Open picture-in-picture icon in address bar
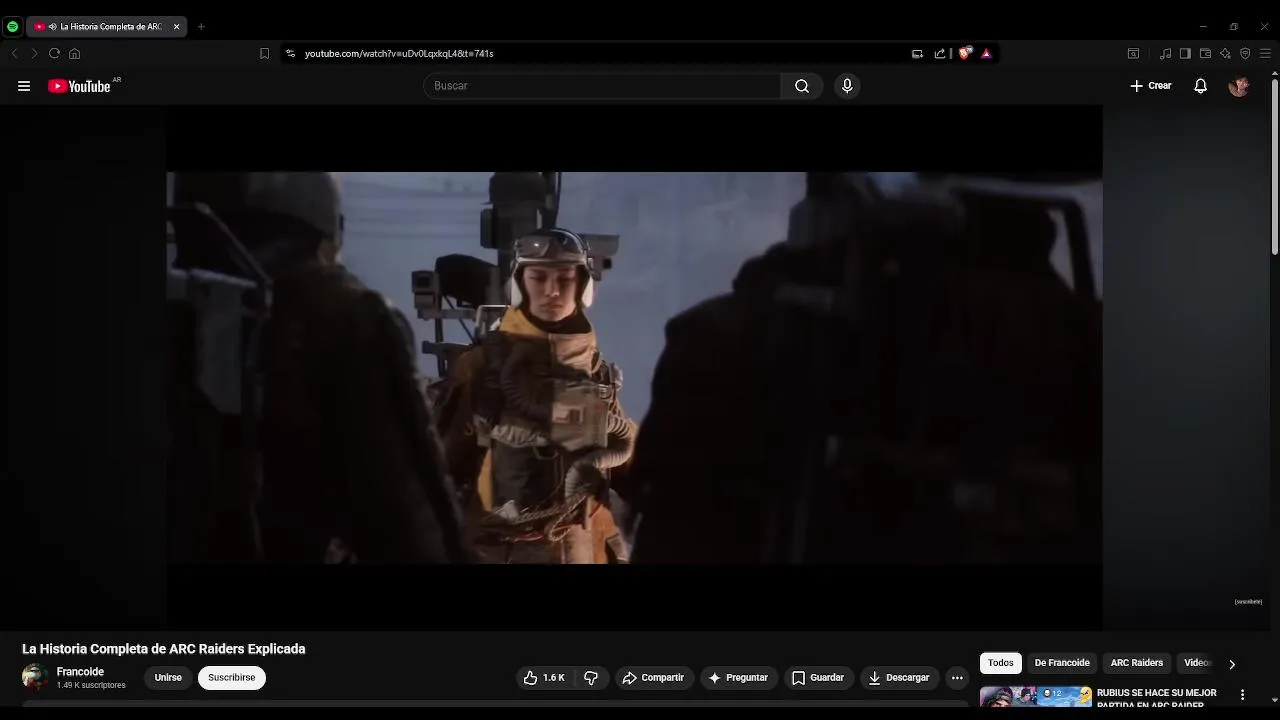Viewport: 1280px width, 720px height. tap(917, 54)
